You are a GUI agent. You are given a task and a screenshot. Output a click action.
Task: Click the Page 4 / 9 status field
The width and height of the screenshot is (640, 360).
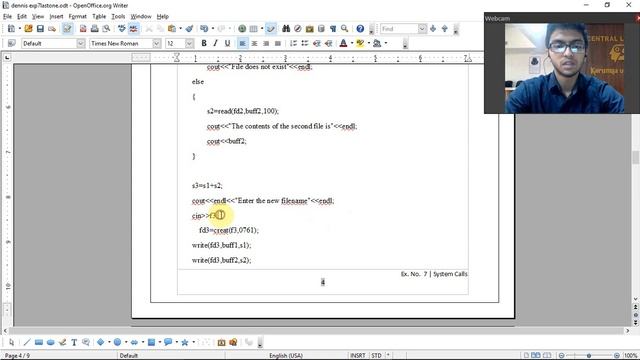(17, 356)
